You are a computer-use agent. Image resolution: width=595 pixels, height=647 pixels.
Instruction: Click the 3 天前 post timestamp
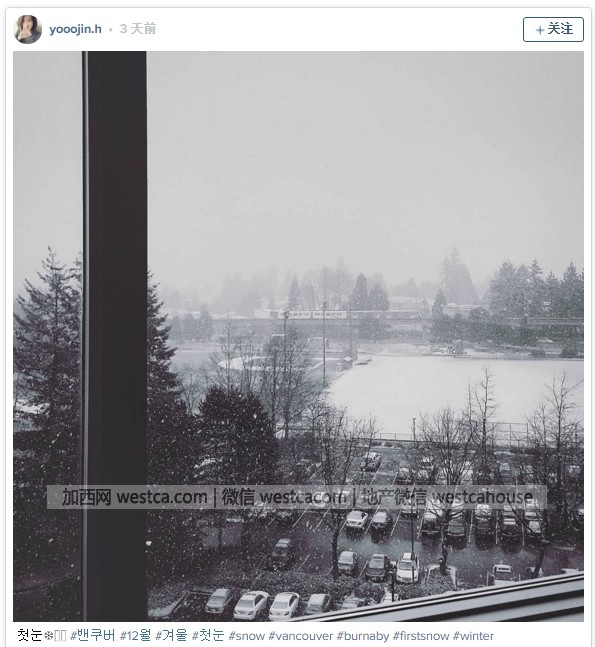click(138, 29)
